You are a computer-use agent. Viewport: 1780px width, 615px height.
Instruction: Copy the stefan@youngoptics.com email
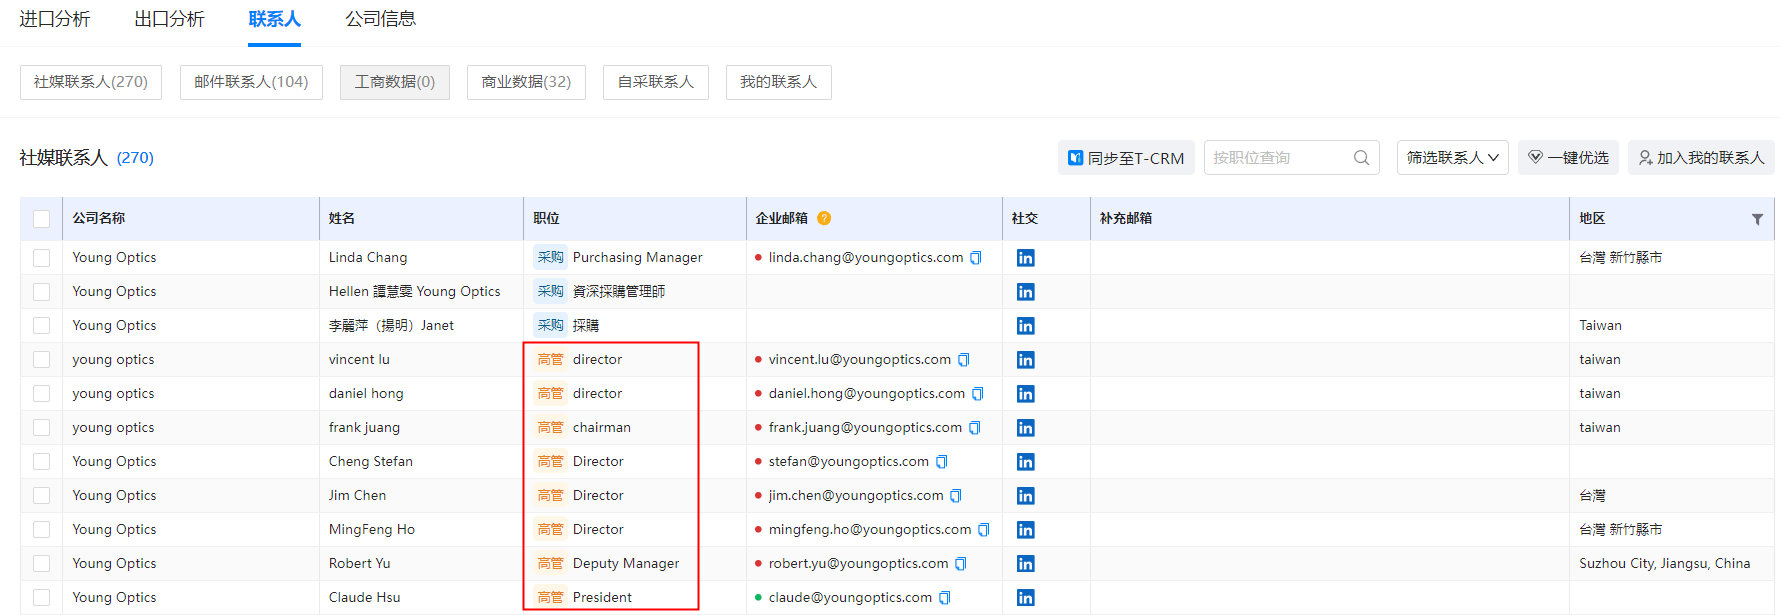pyautogui.click(x=942, y=462)
